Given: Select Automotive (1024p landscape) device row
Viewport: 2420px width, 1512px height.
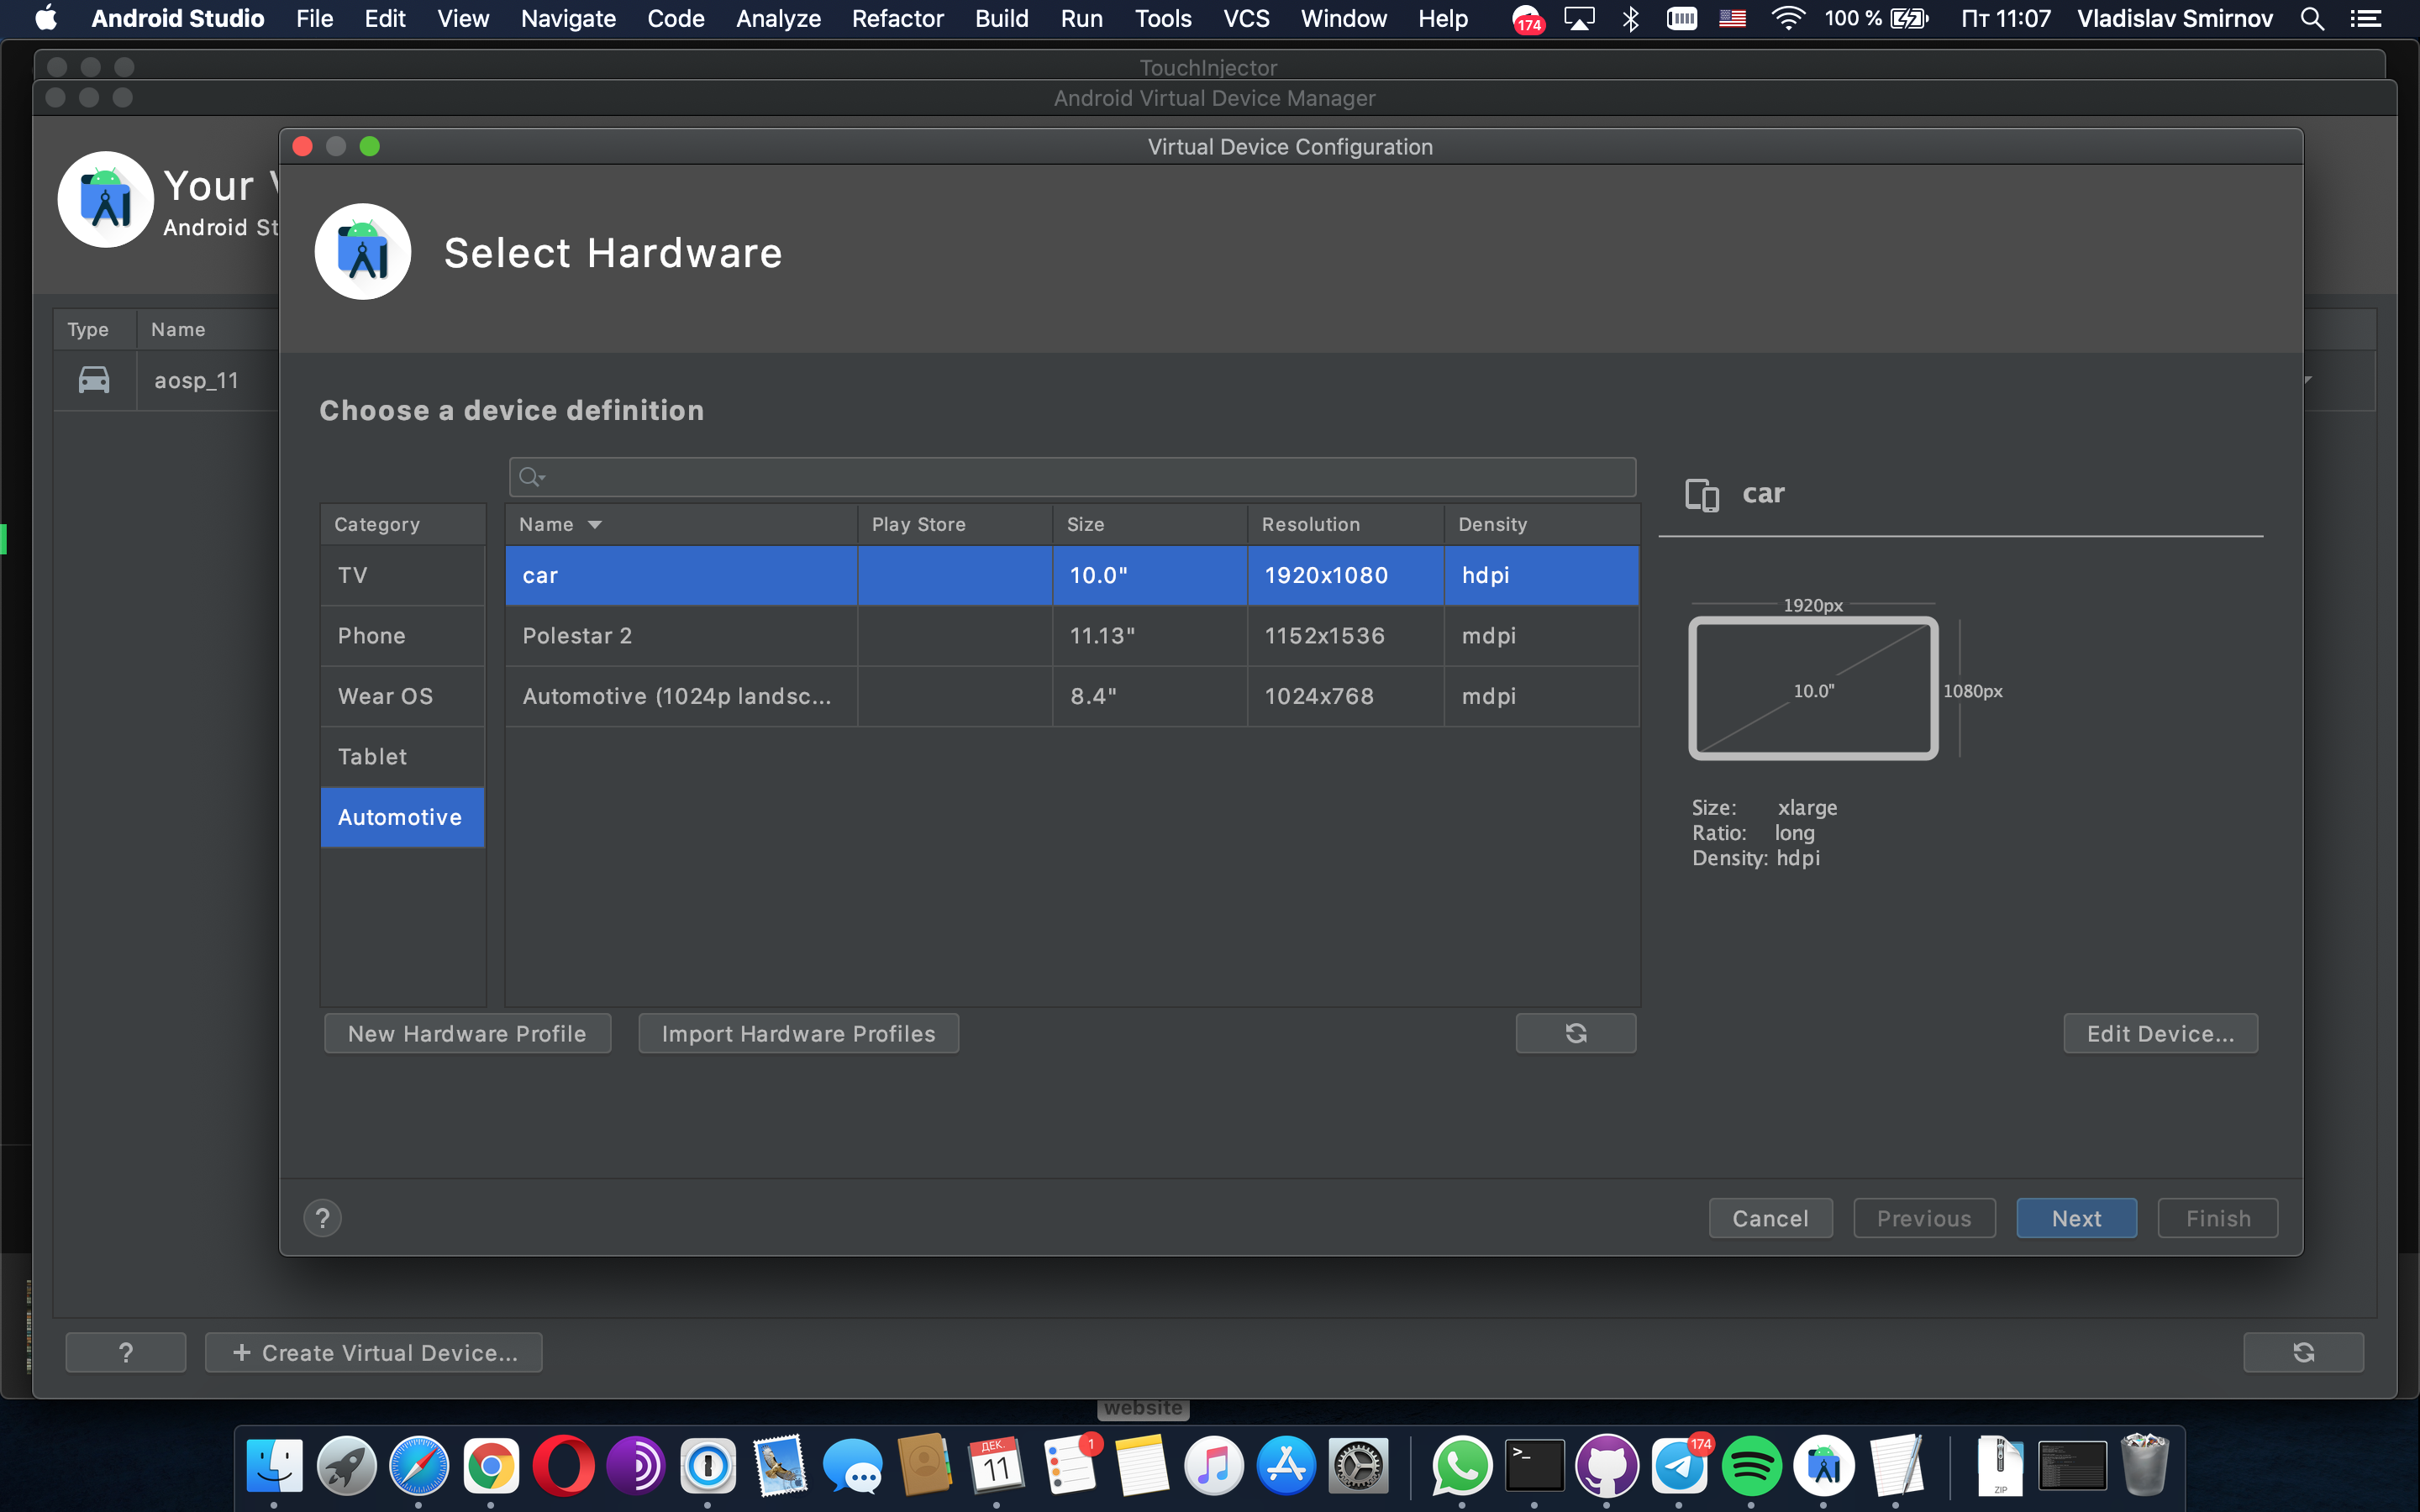Looking at the screenshot, I should [x=1072, y=696].
